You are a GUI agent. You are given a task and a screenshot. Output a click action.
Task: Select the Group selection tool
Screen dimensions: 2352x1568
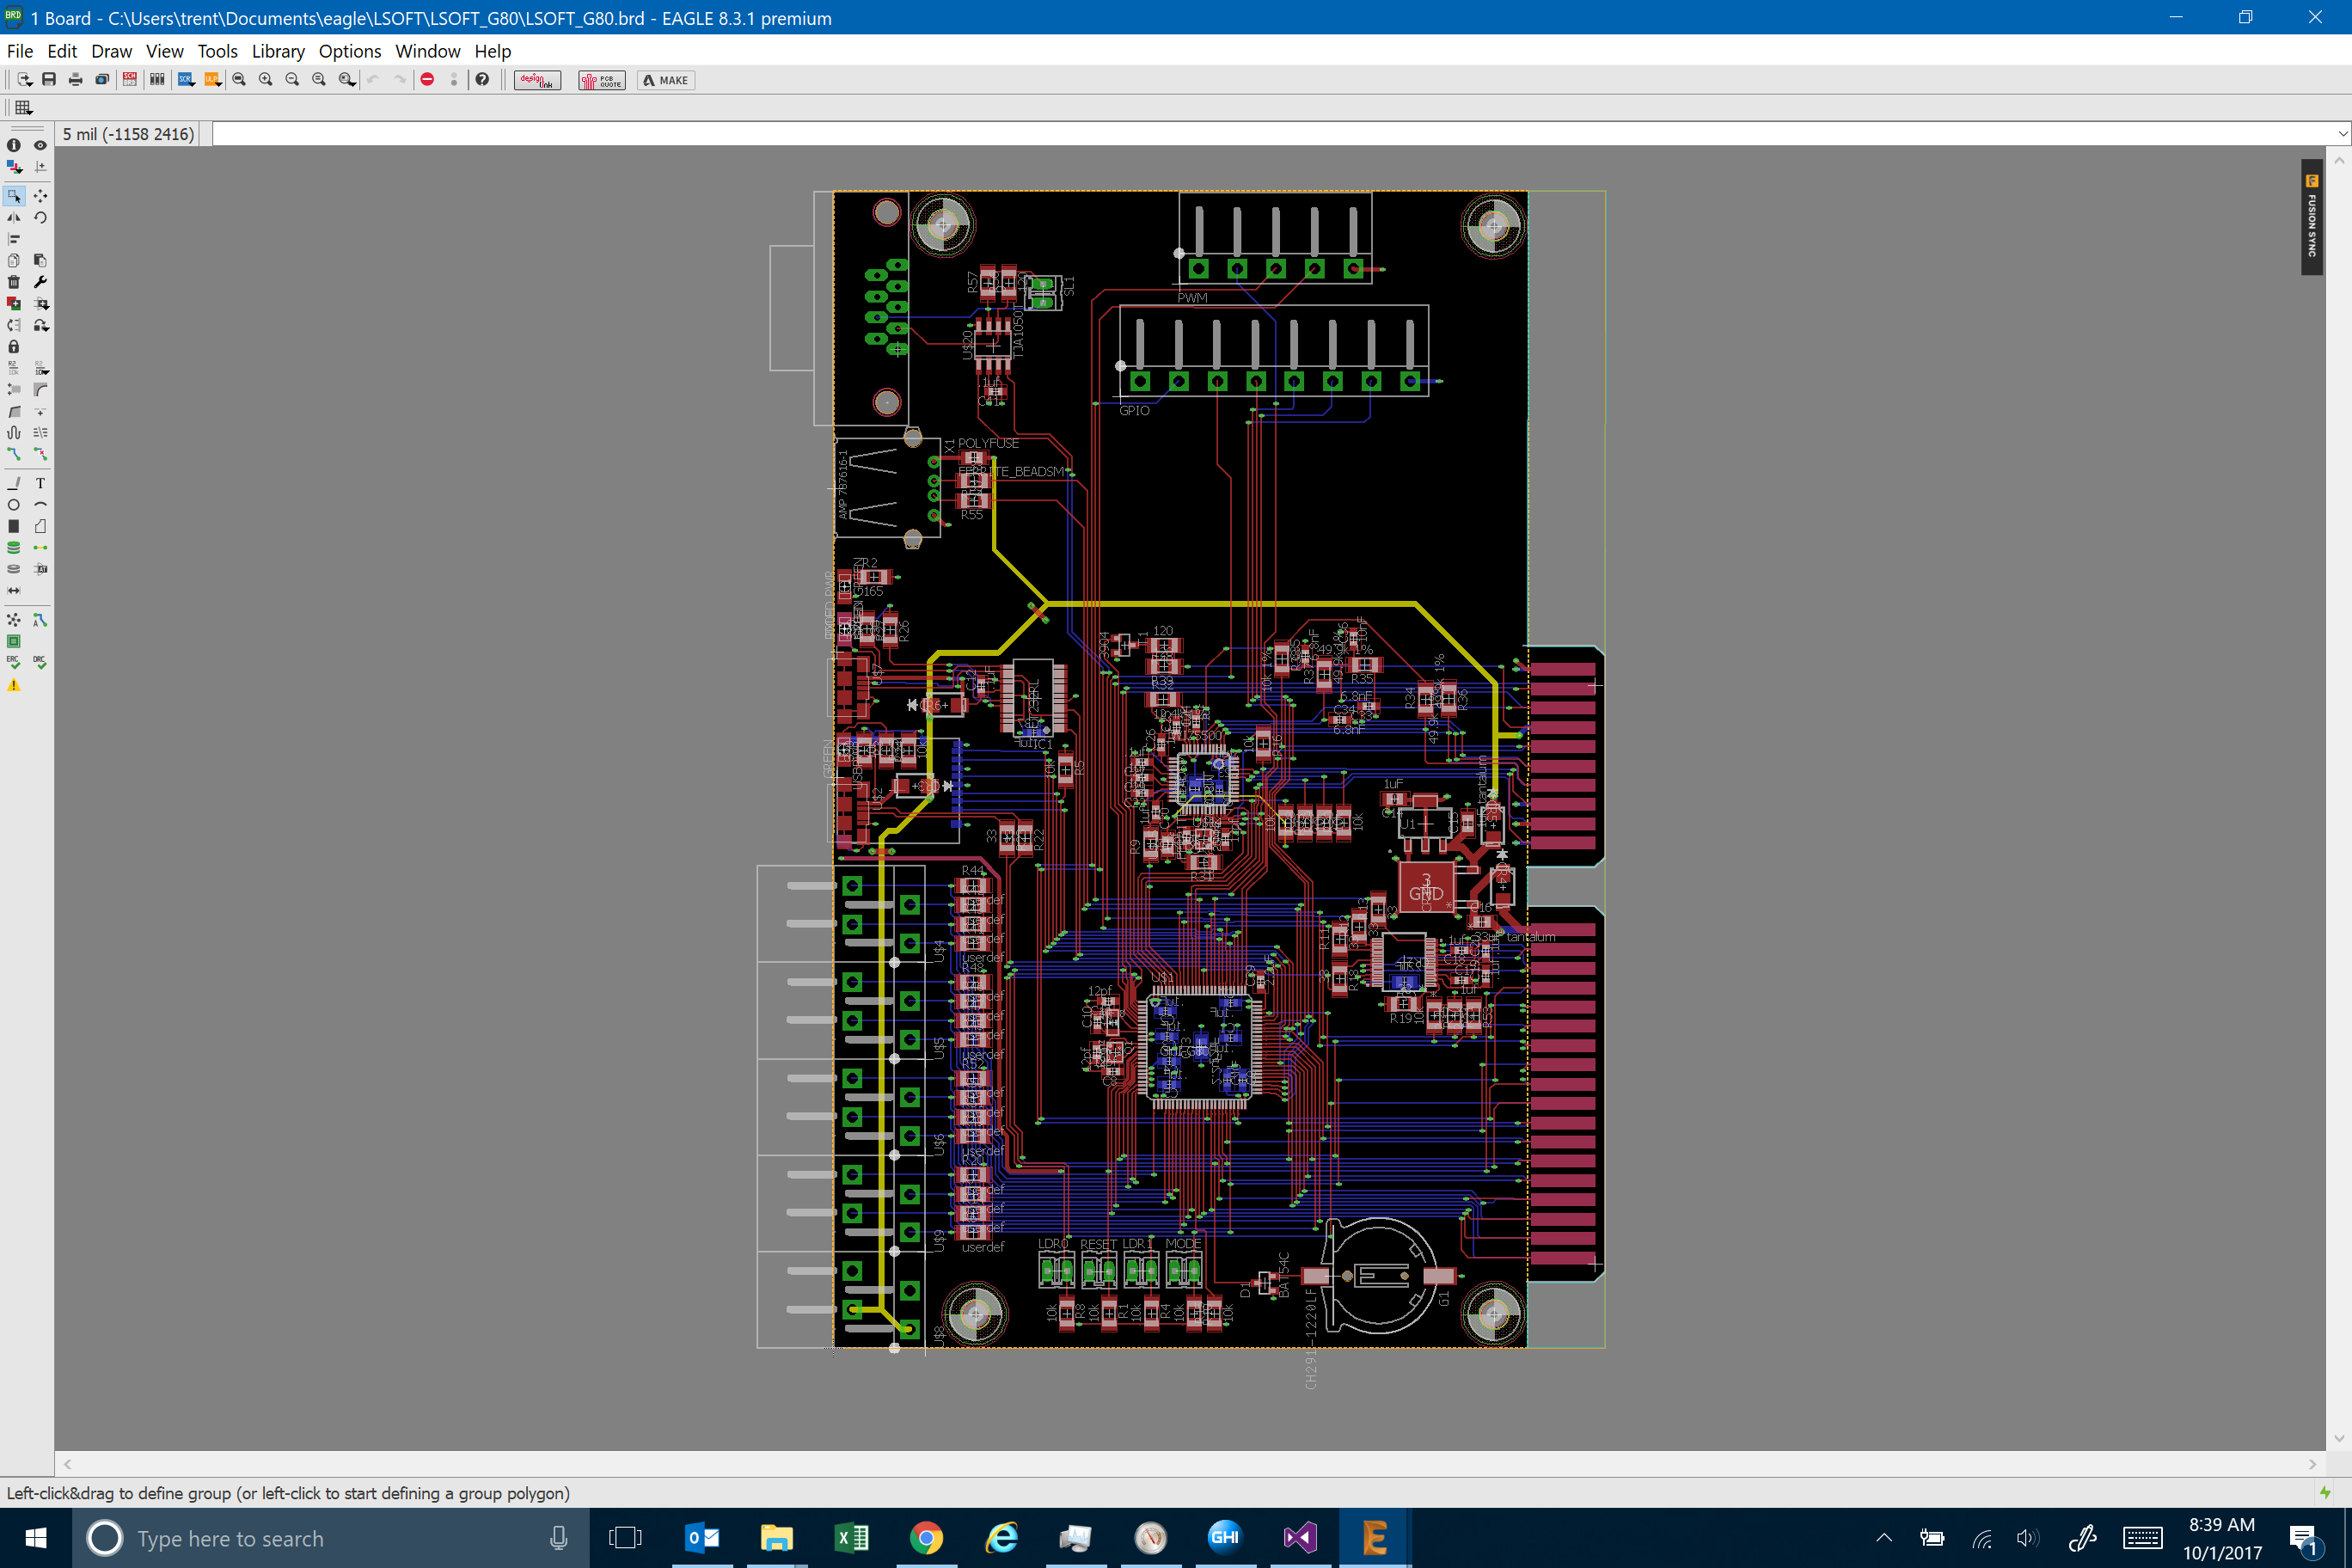coord(14,196)
